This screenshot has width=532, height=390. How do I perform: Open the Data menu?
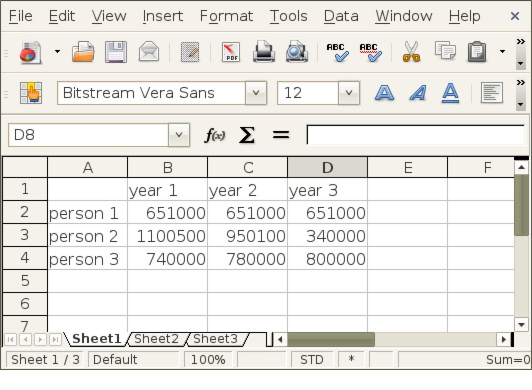pos(341,16)
